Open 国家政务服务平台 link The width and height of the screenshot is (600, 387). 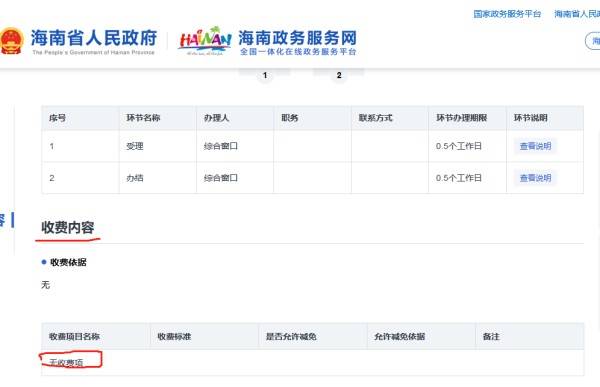(x=507, y=14)
